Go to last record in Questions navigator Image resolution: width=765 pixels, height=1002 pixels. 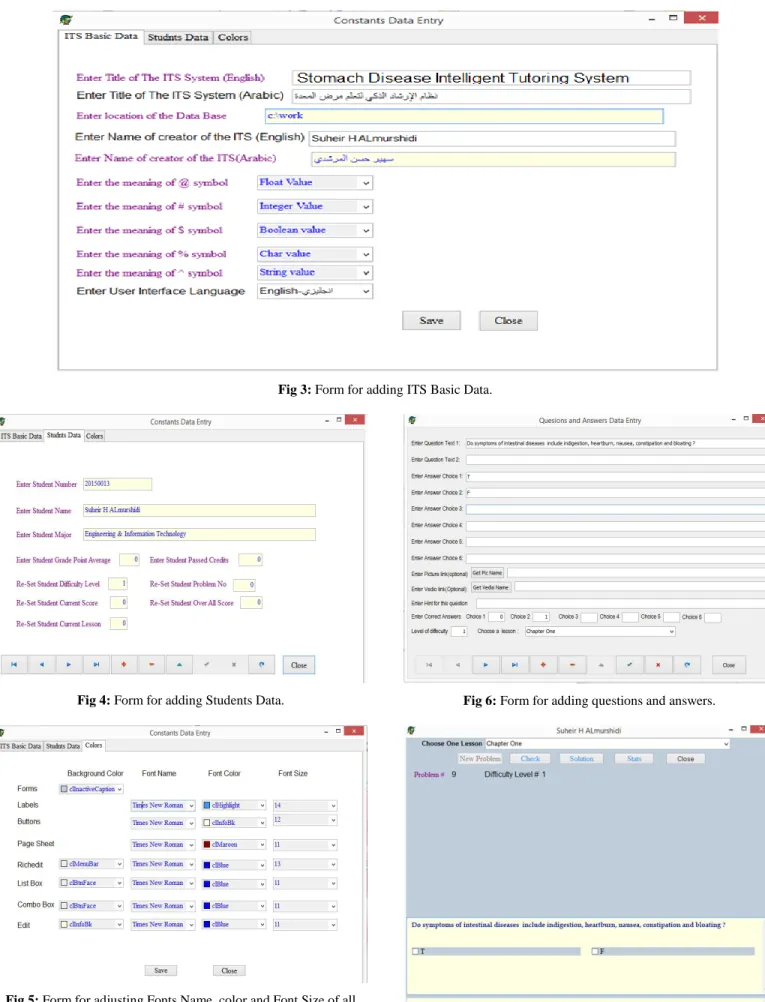(x=515, y=665)
